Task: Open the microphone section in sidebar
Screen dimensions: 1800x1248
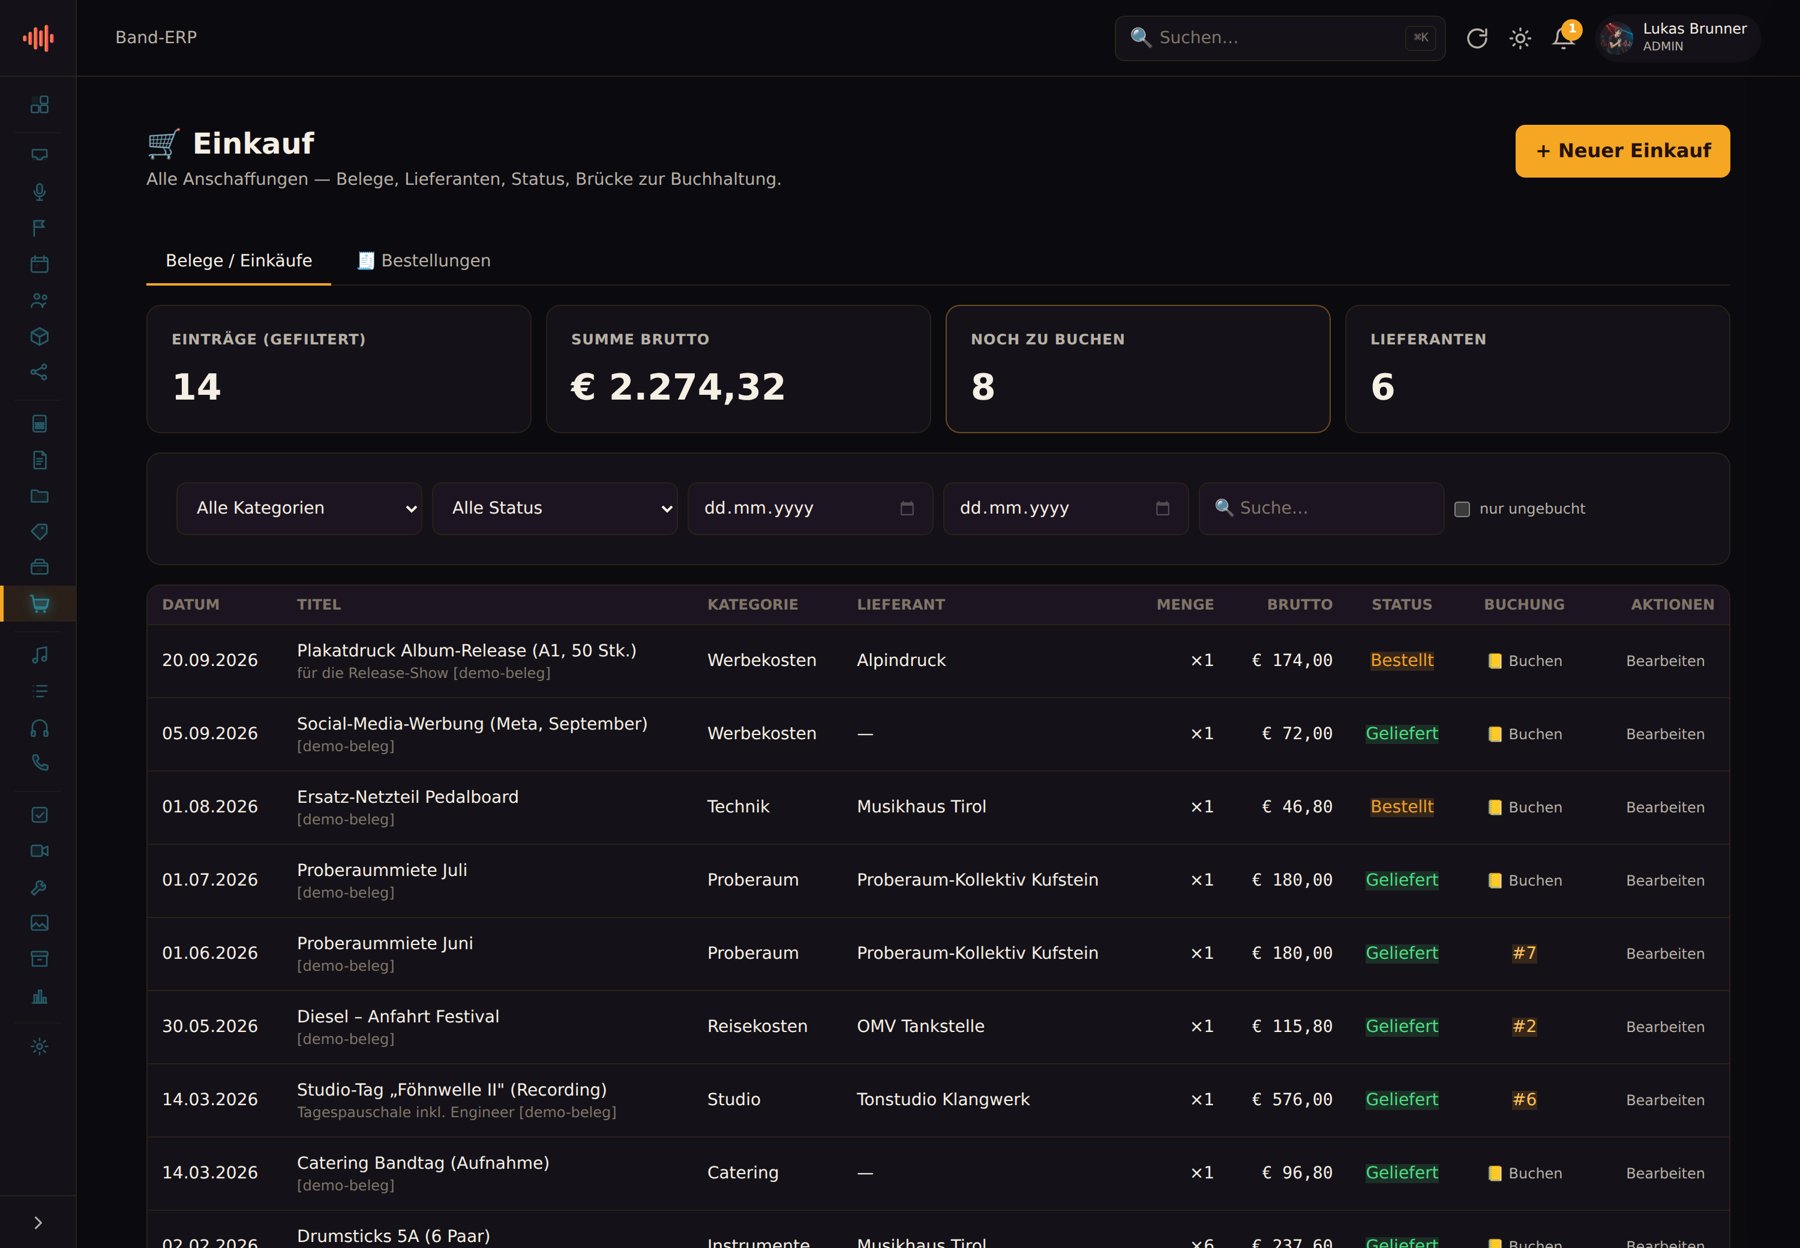Action: (x=39, y=192)
